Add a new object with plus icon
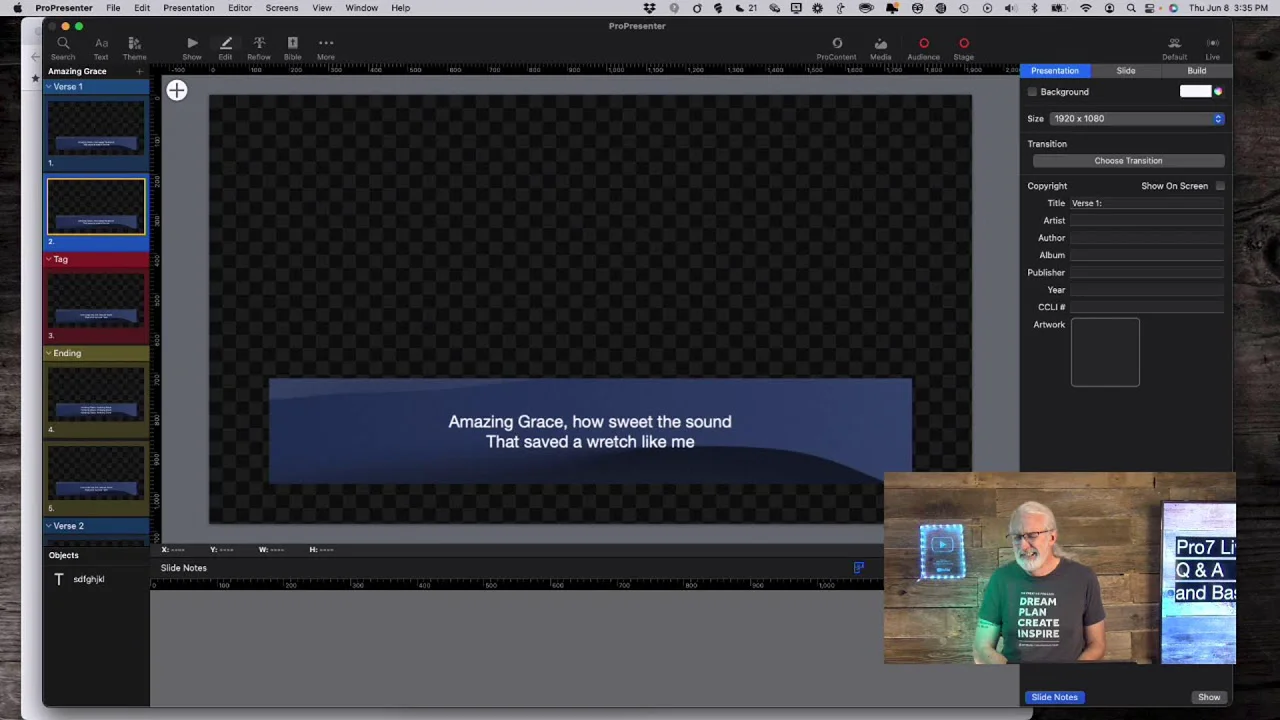Image resolution: width=1280 pixels, height=720 pixels. click(x=176, y=91)
